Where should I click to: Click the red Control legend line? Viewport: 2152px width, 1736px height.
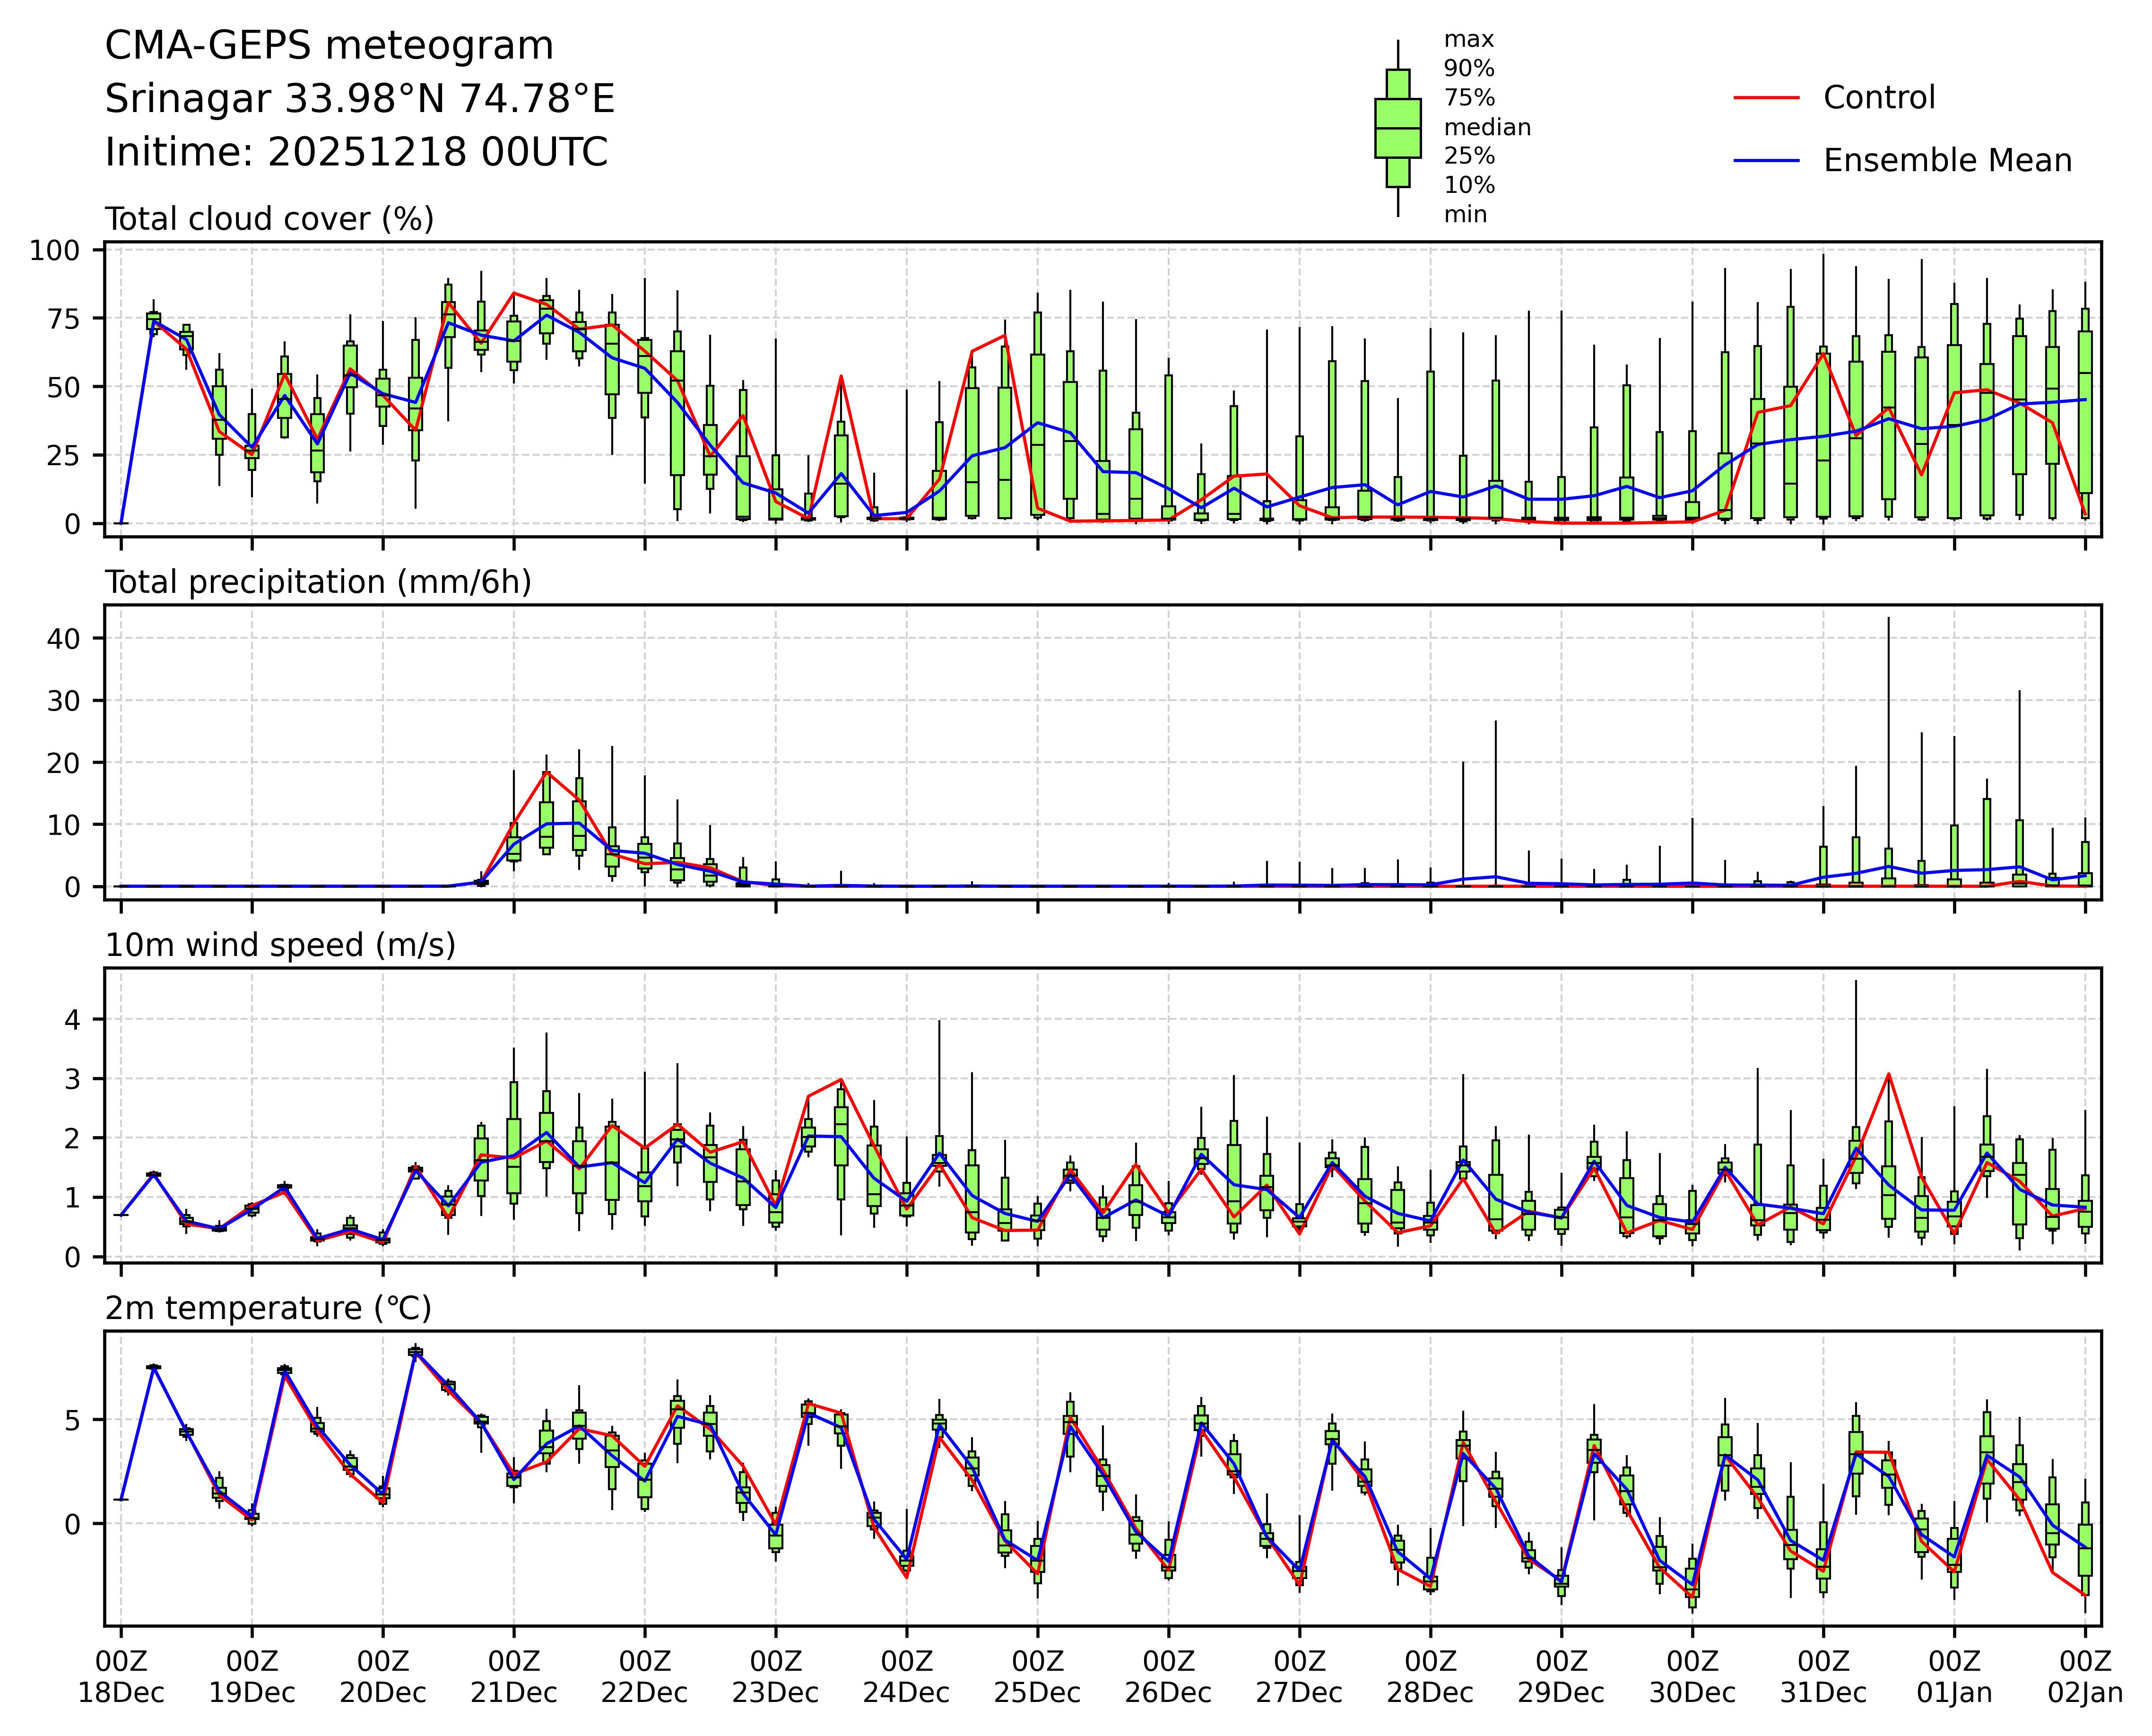click(1766, 98)
